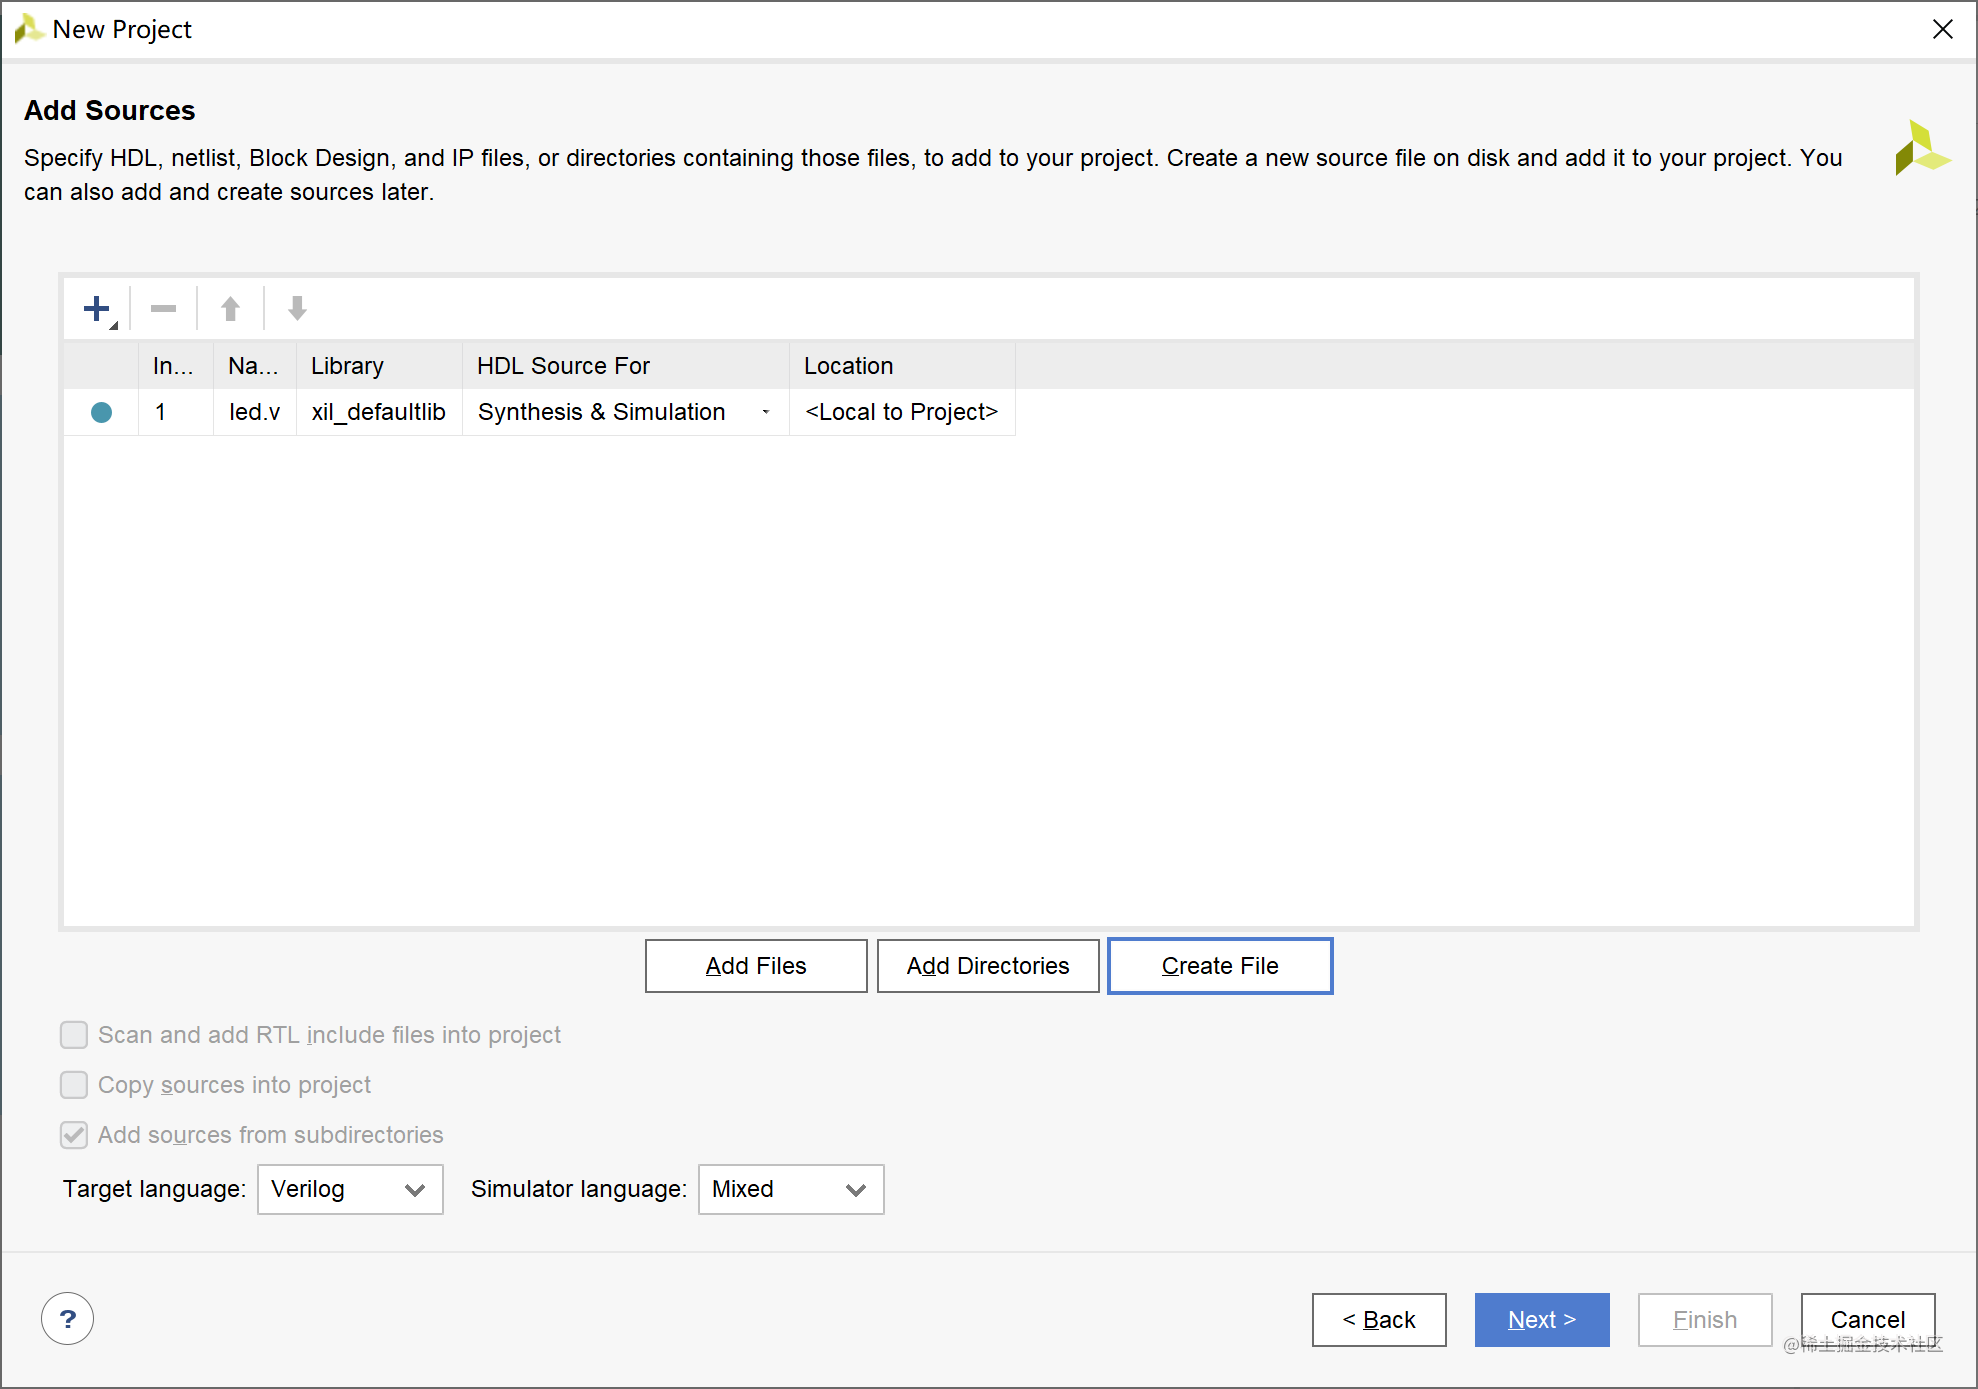Click the Add Directories button
Screen dimensions: 1978x1389
(987, 966)
